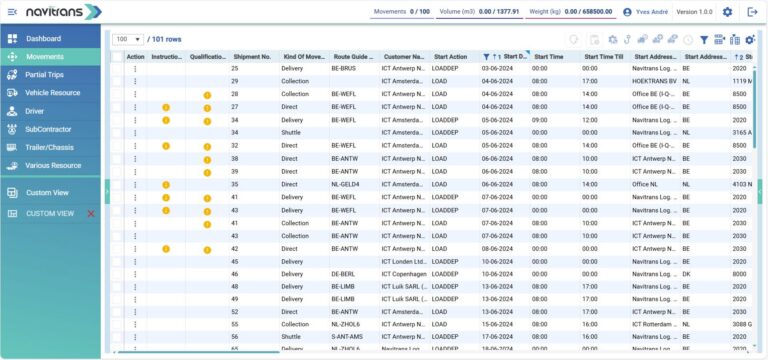The height and width of the screenshot is (360, 768).
Task: Click the hook icon in the toolbar
Action: [627, 40]
